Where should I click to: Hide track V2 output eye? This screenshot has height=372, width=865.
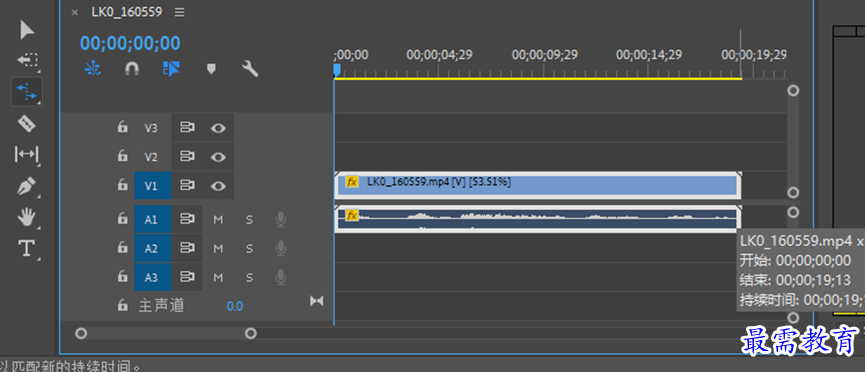pyautogui.click(x=218, y=157)
